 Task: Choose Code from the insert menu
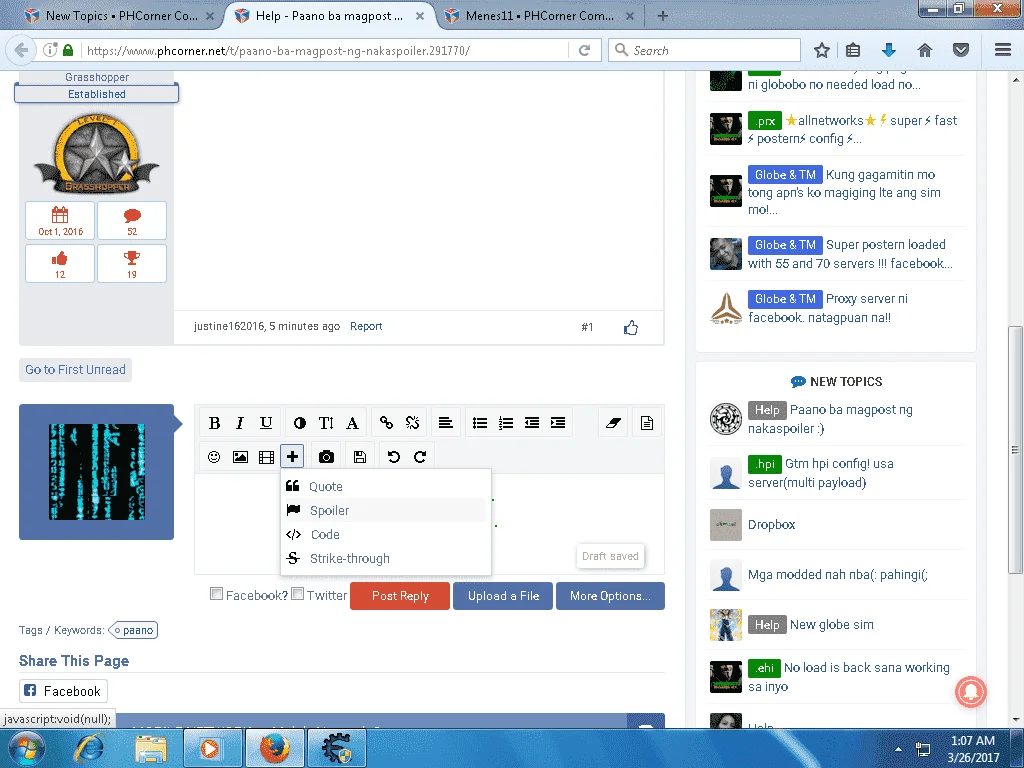(x=385, y=534)
